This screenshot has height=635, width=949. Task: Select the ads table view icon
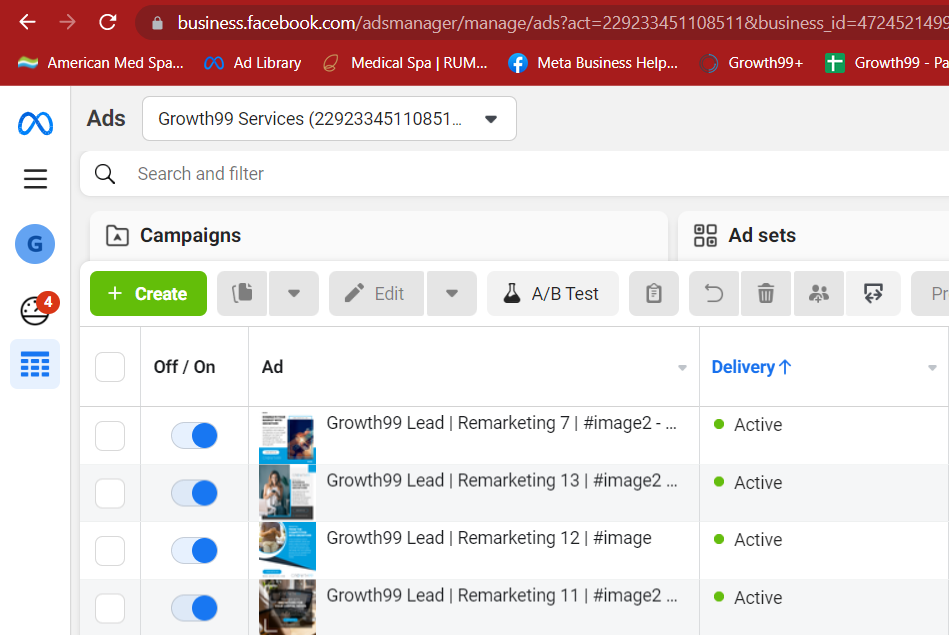coord(35,364)
